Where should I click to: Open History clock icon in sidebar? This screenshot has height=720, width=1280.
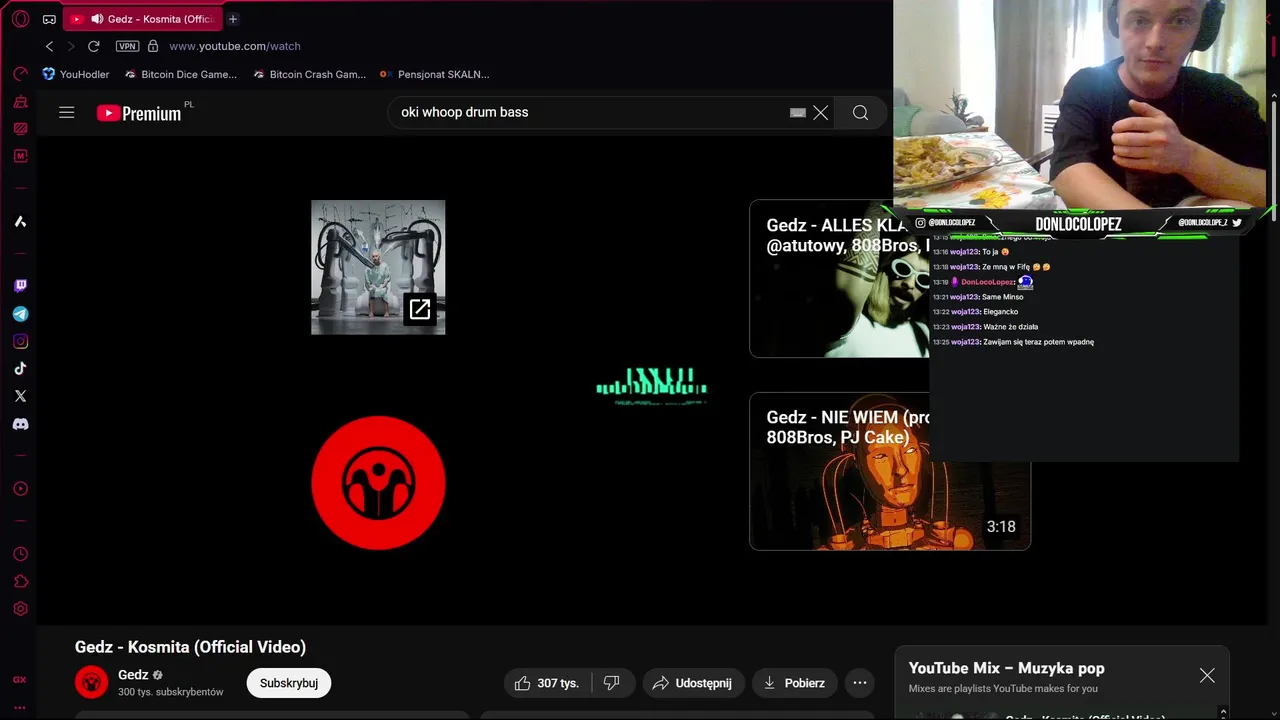point(20,554)
